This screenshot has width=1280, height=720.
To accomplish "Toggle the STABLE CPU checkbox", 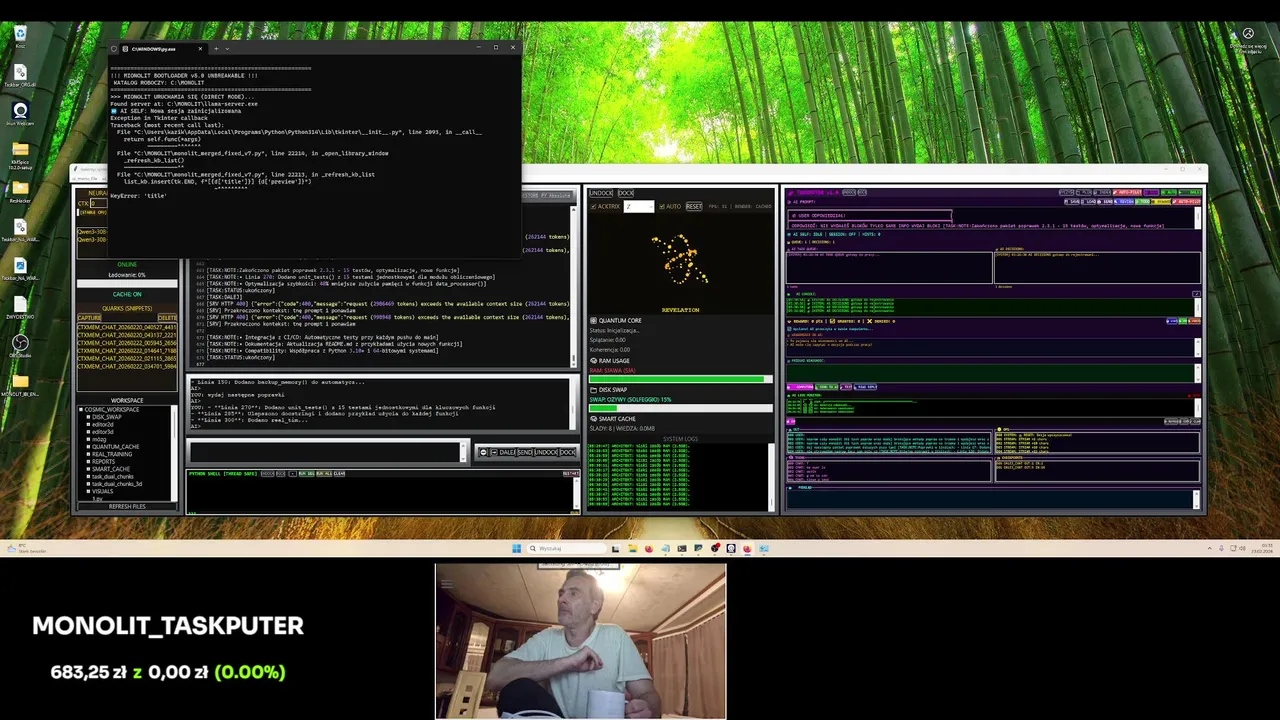I will [78, 212].
